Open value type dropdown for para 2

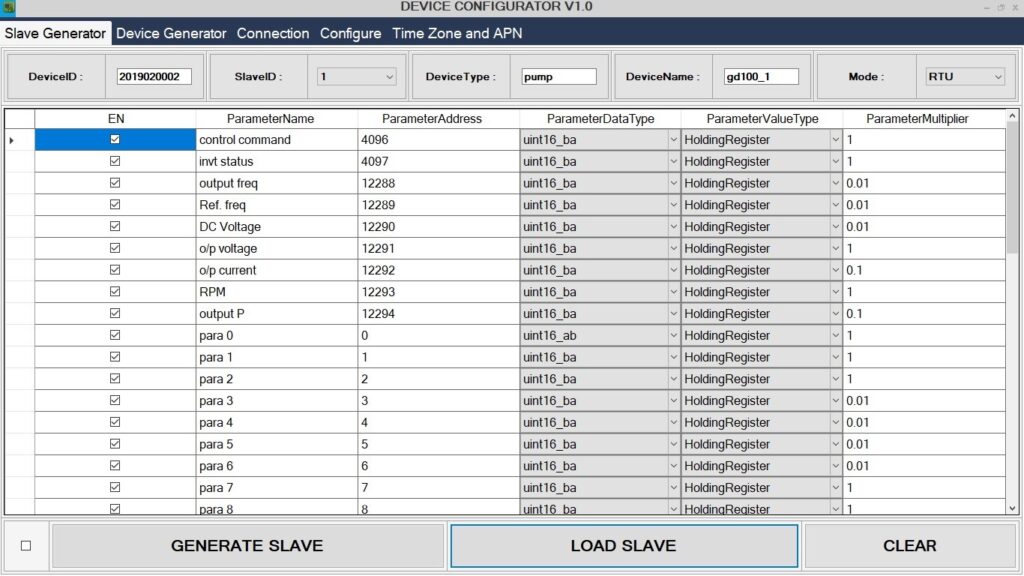[835, 379]
